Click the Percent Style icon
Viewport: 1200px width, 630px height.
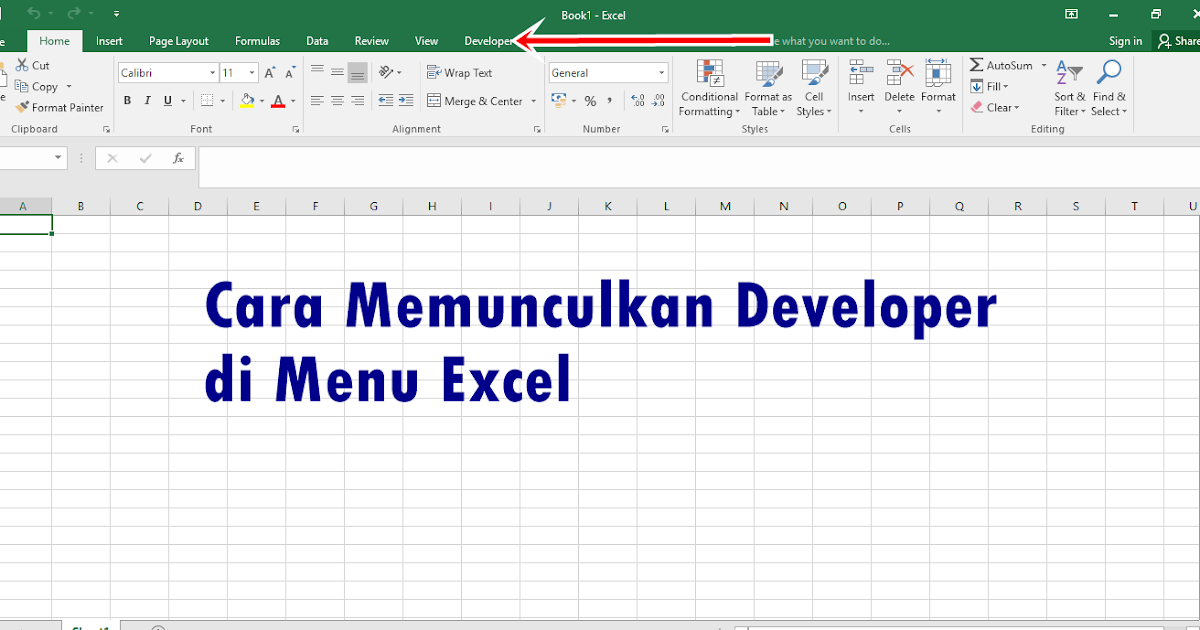[x=591, y=100]
